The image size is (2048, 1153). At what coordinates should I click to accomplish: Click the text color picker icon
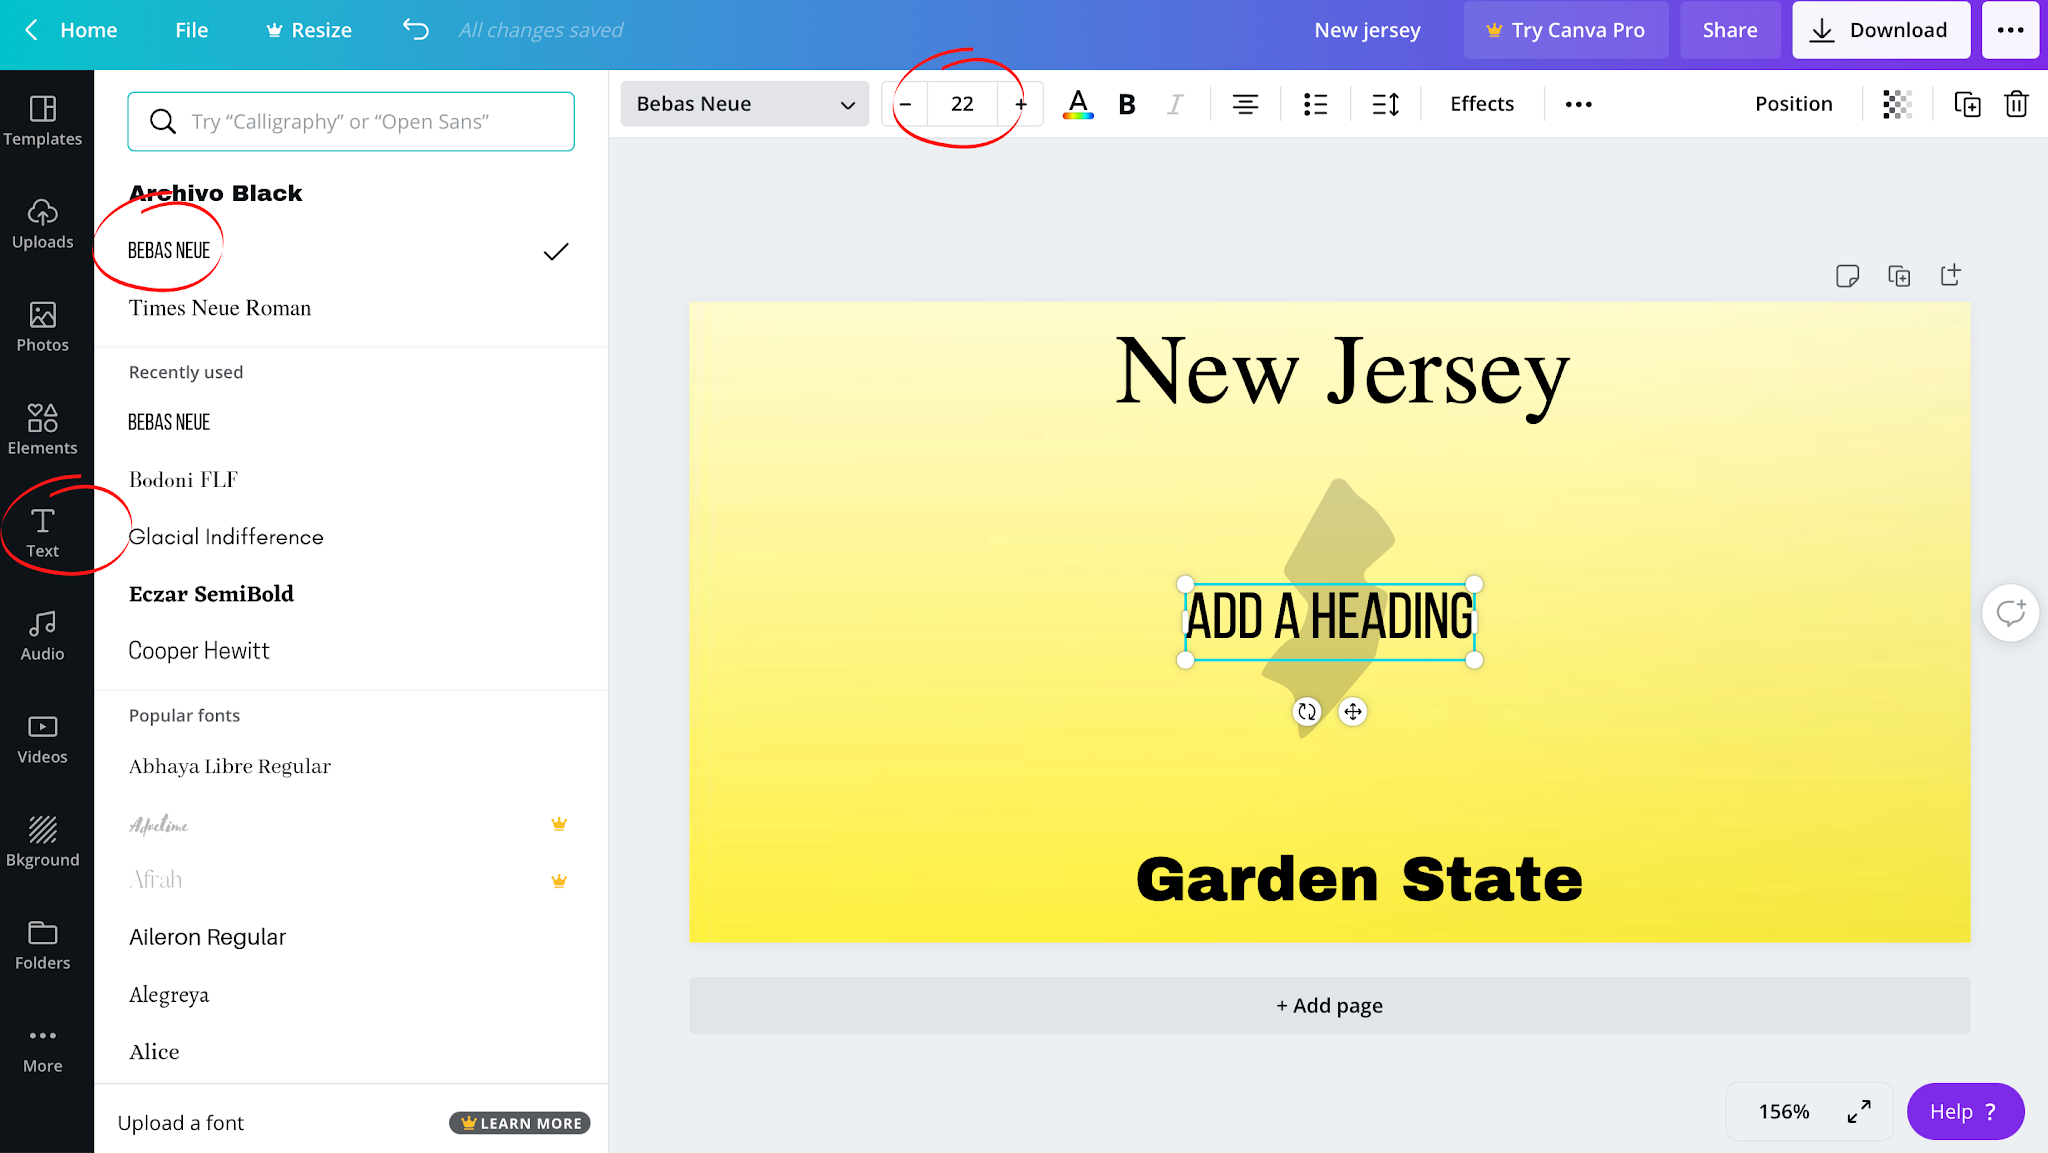(1077, 104)
